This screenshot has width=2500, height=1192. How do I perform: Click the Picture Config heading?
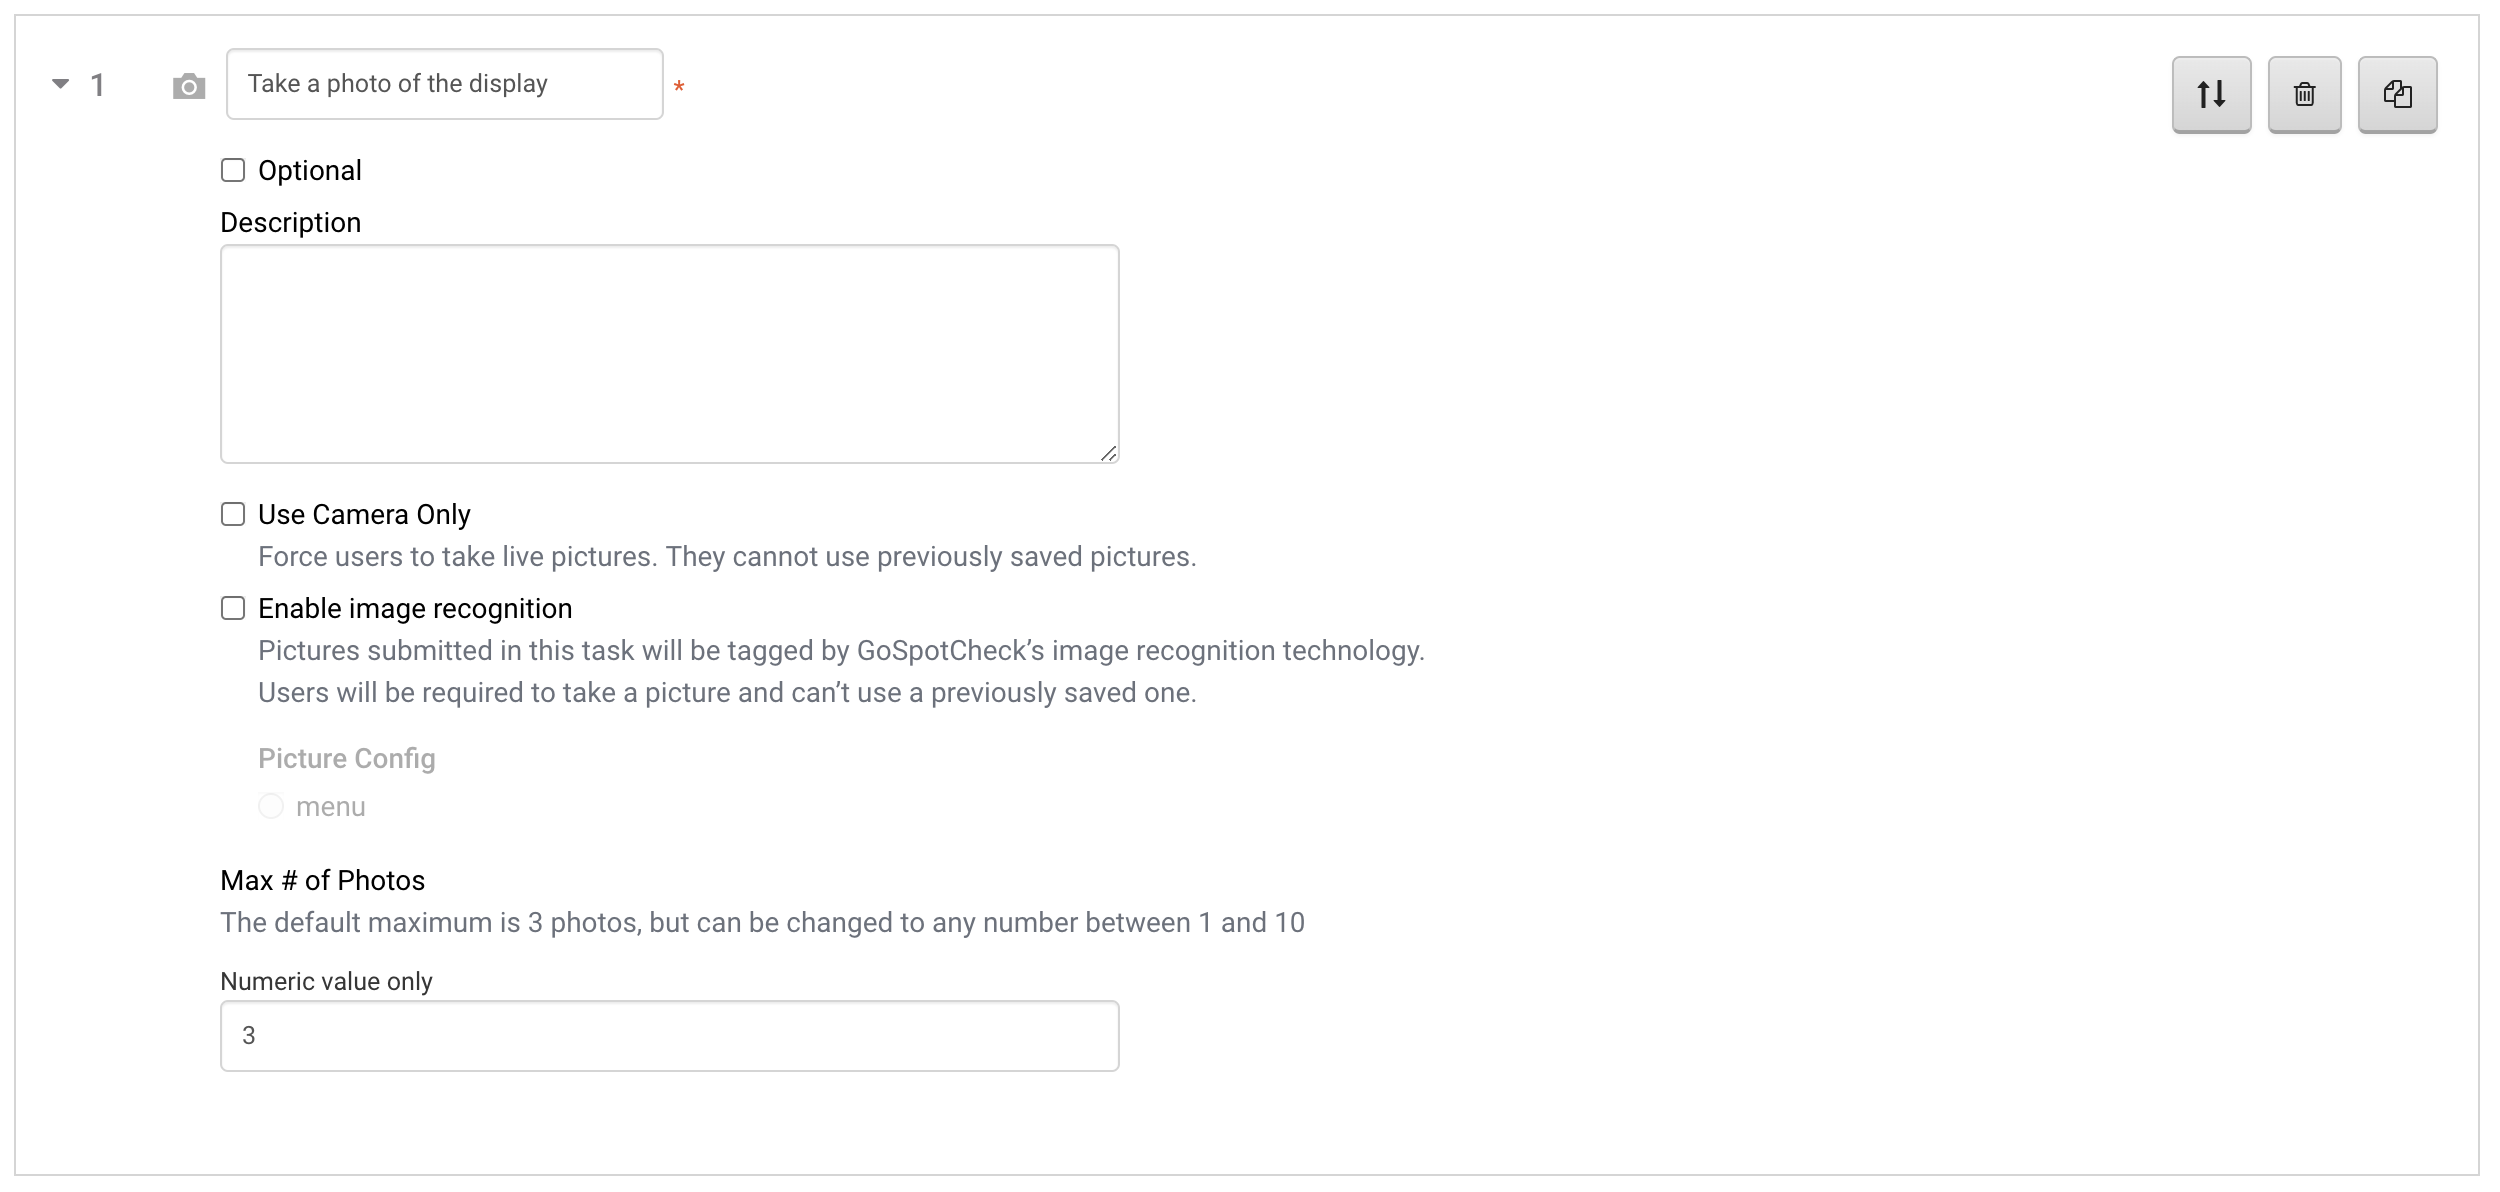click(x=347, y=759)
